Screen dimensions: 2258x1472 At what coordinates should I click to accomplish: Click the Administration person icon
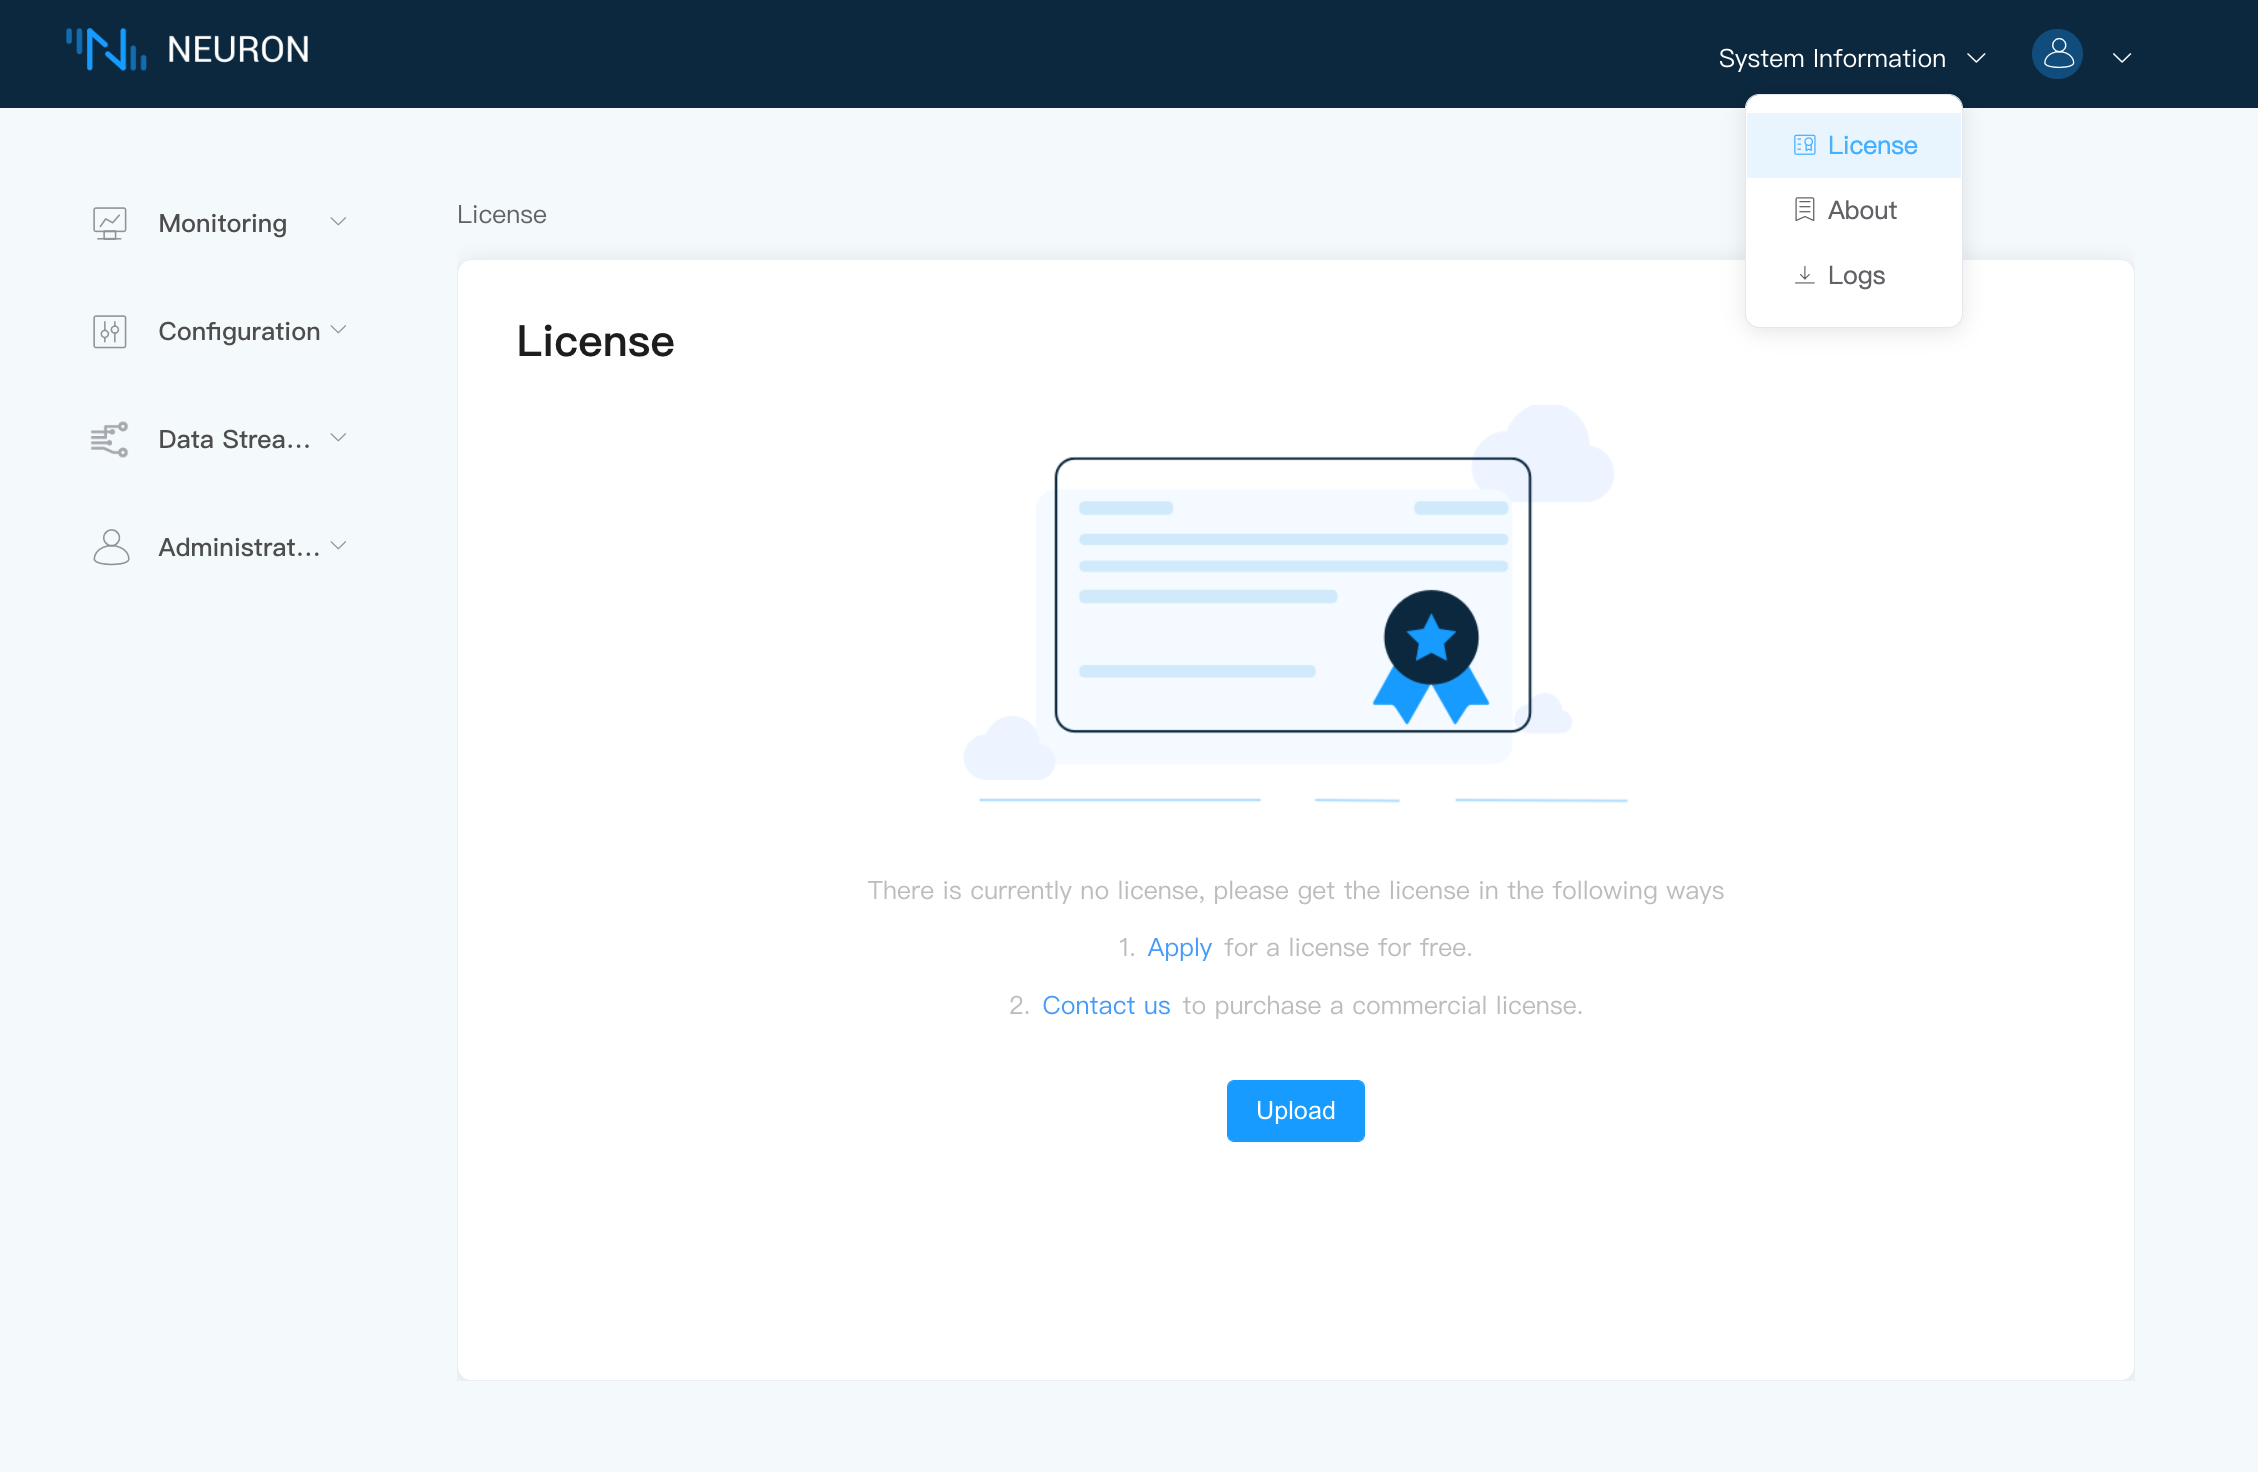click(110, 546)
